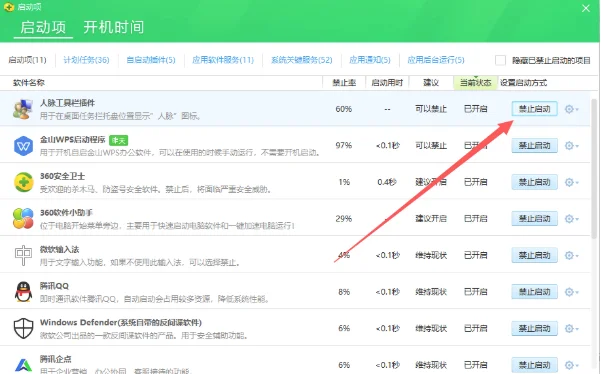601x374 pixels.
Task: Select the 应用通知(5) sub-tab
Action: [x=369, y=60]
